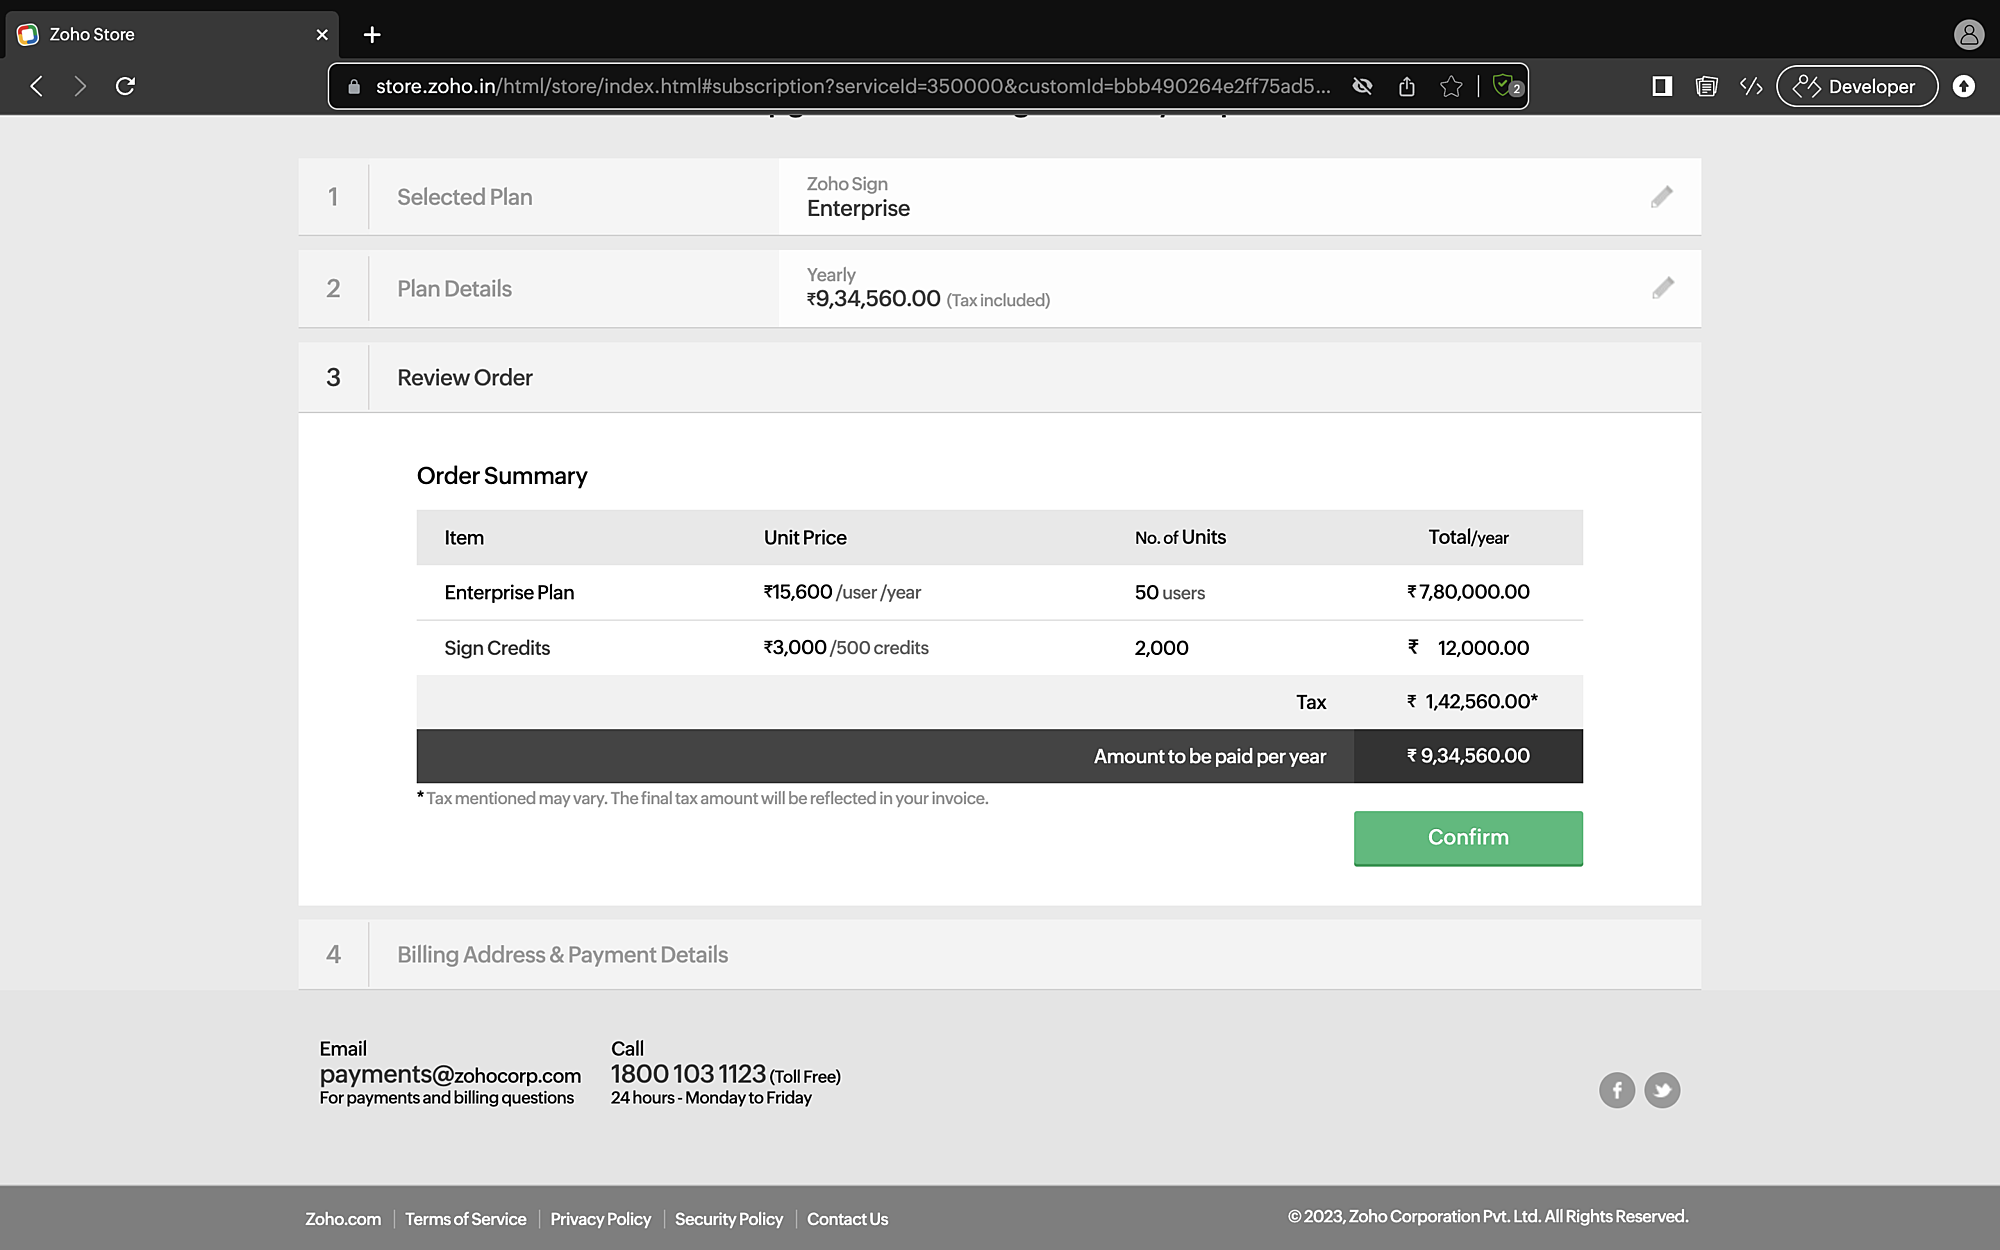
Task: Click the ₹7,80,000.00 total value
Action: [x=1468, y=592]
